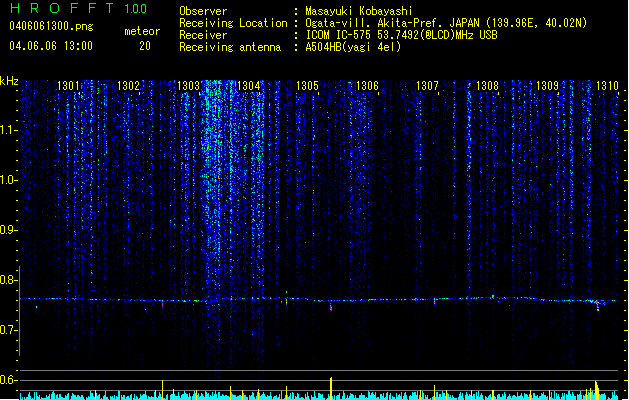Click the Receiving Location label
The height and width of the screenshot is (400, 629).
coord(233,23)
